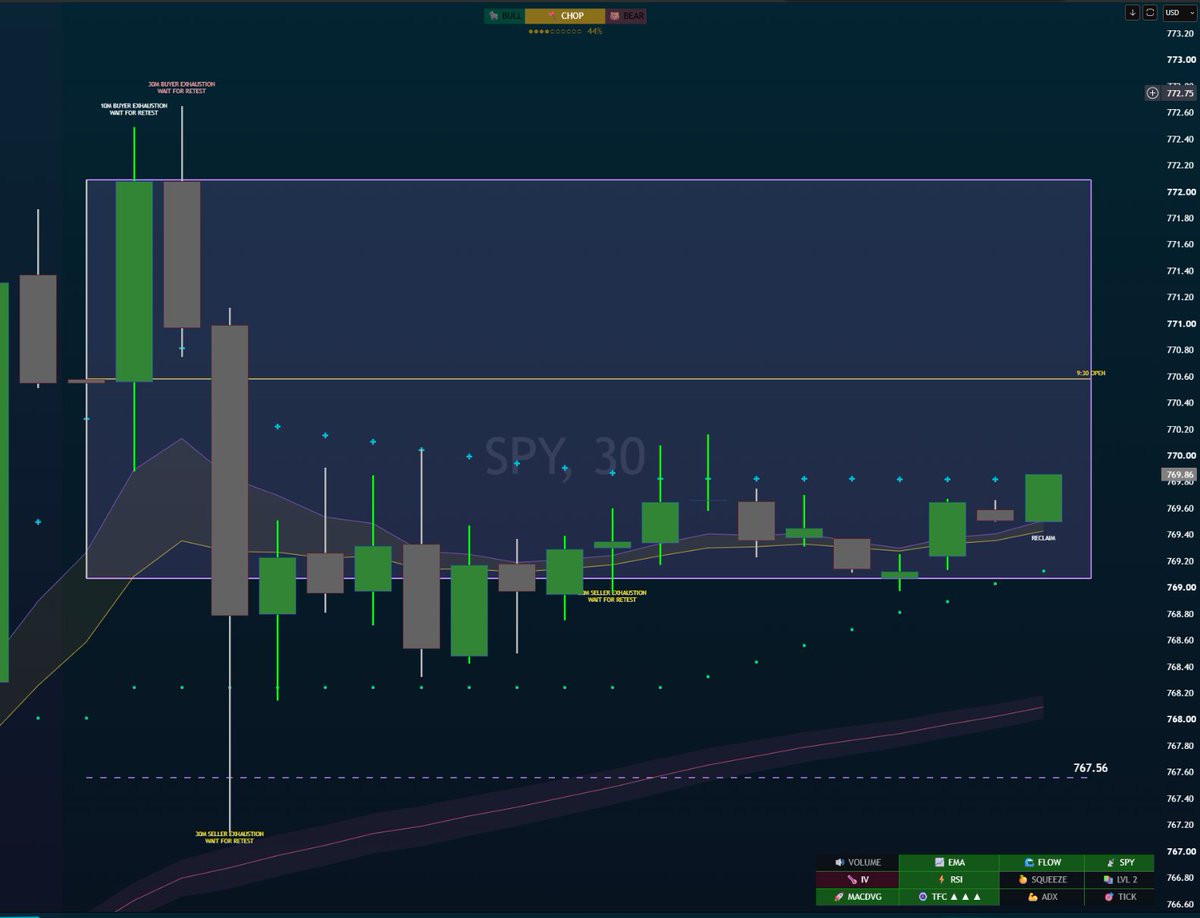The height and width of the screenshot is (918, 1200).
Task: Toggle the SPY indicator button
Action: pos(1119,862)
